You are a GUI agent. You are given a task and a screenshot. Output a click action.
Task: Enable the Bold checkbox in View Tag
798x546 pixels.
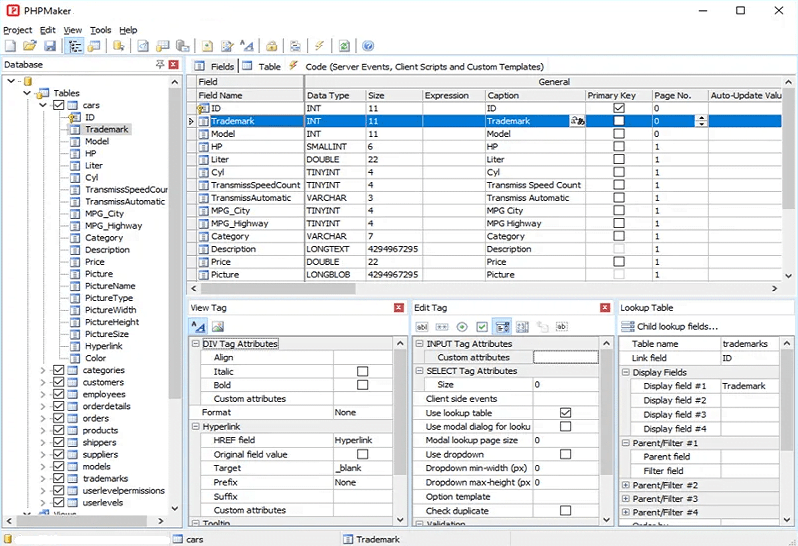pyautogui.click(x=362, y=385)
